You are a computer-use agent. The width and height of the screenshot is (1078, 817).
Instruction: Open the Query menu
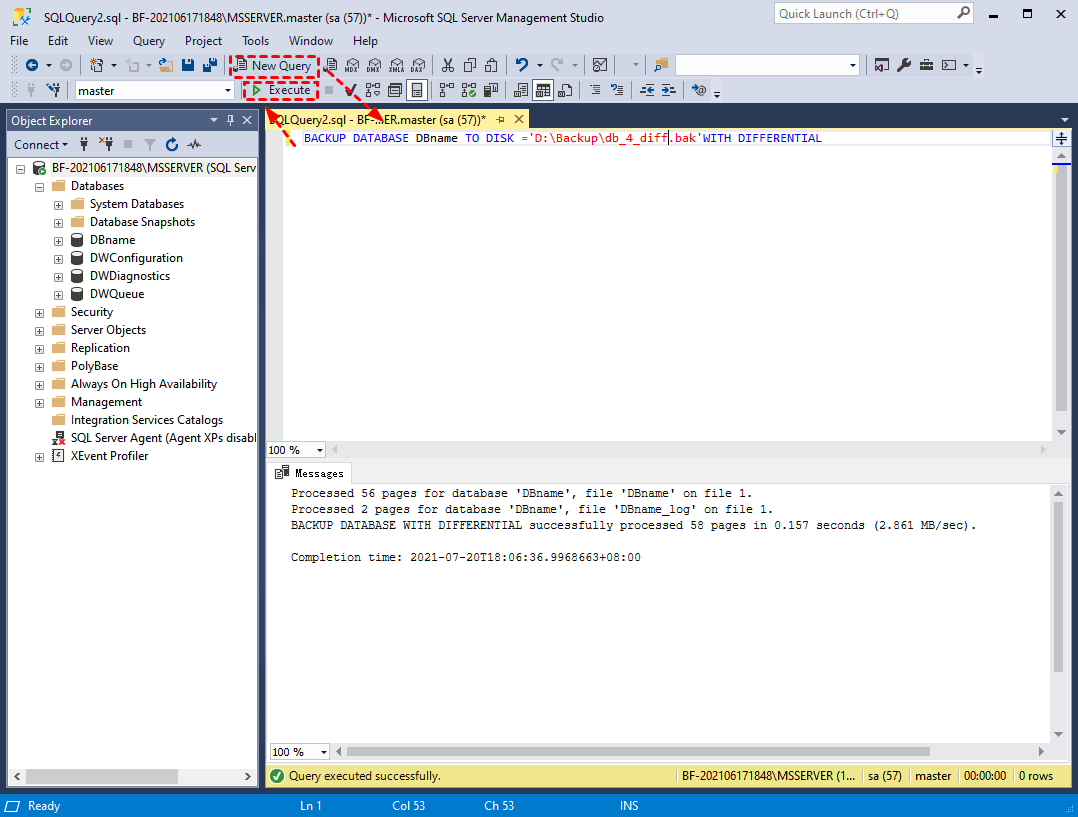tap(148, 41)
